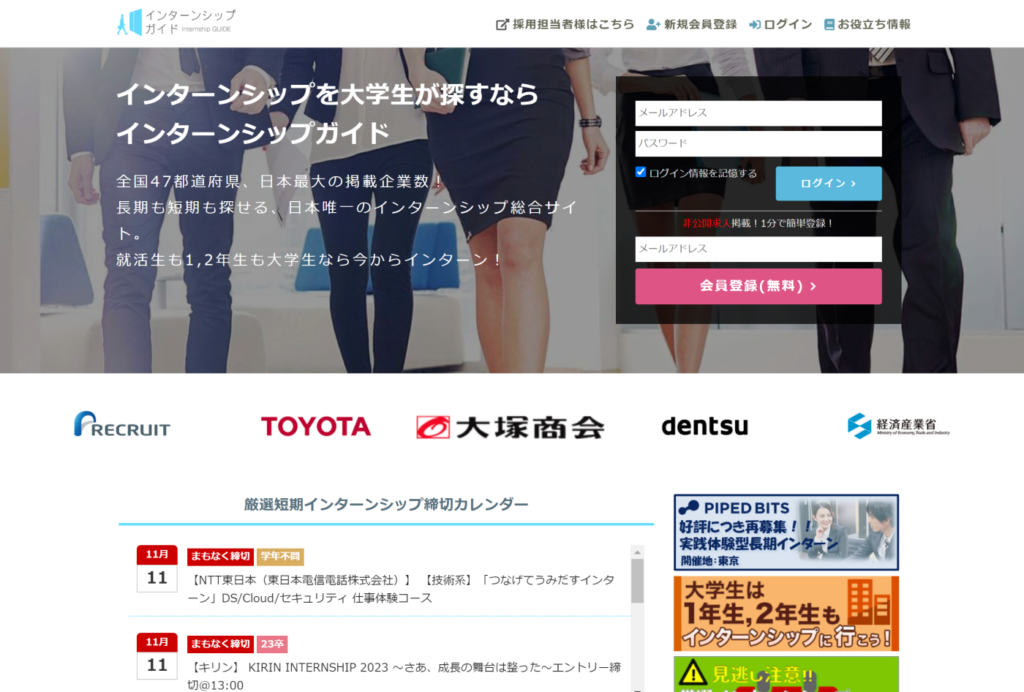Click the TOYOTA company logo
1024x692 pixels.
[x=316, y=427]
